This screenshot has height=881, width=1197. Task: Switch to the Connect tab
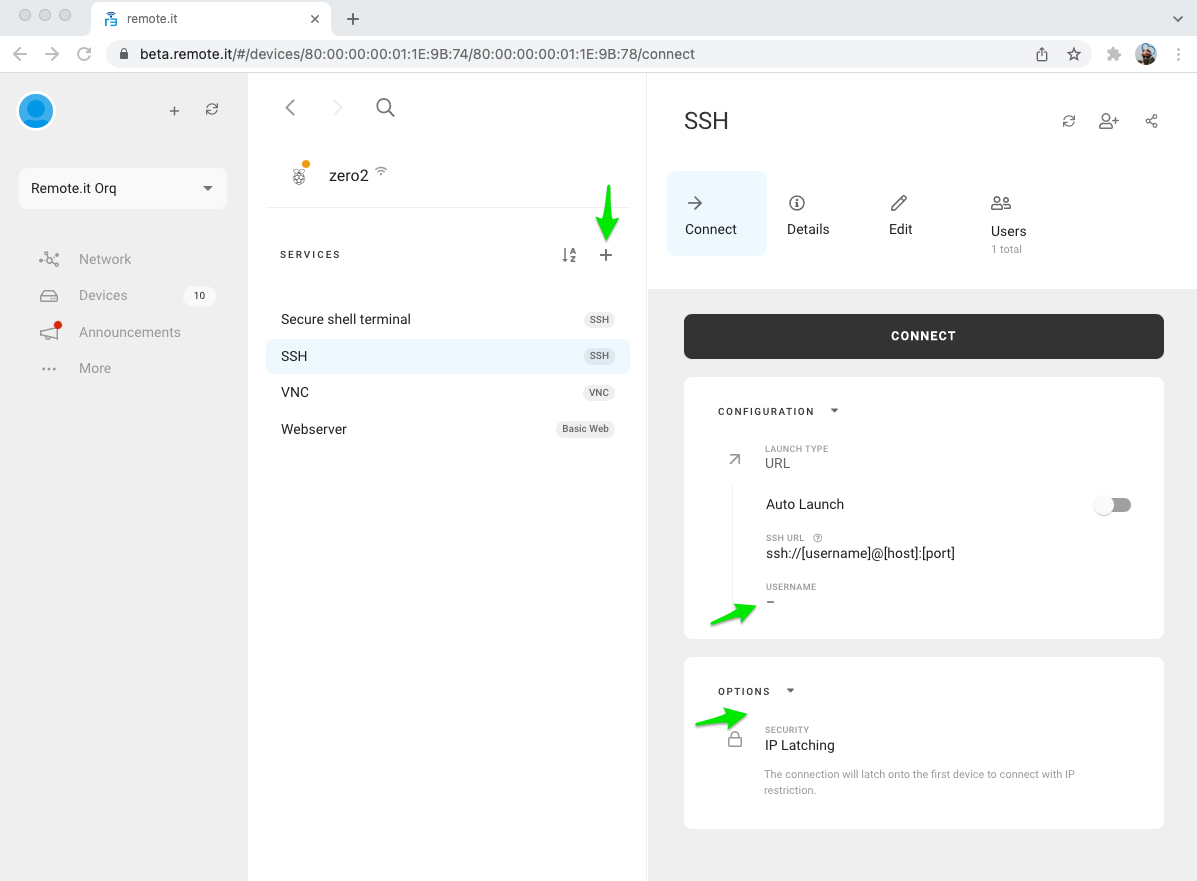point(716,214)
